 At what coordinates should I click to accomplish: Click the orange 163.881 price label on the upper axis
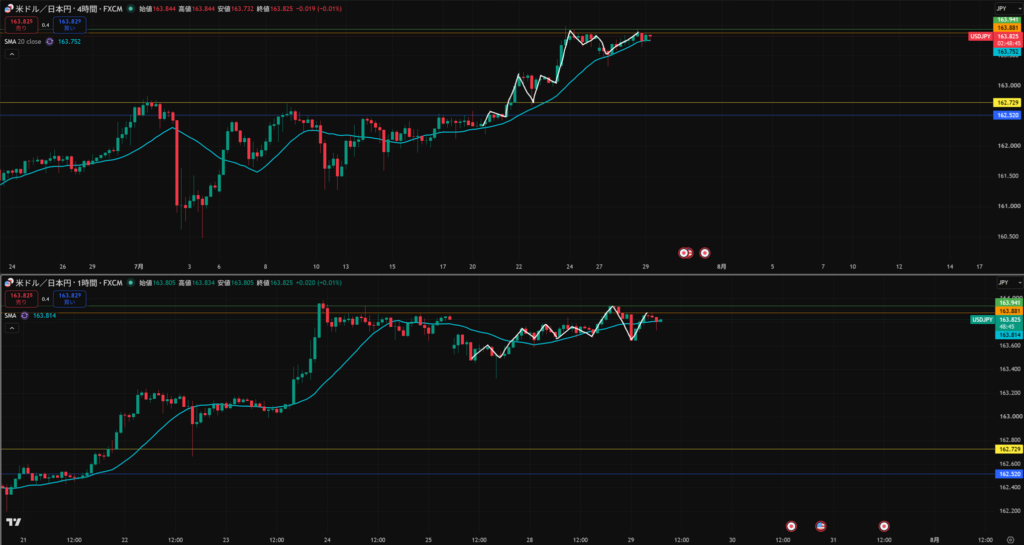(x=1006, y=28)
